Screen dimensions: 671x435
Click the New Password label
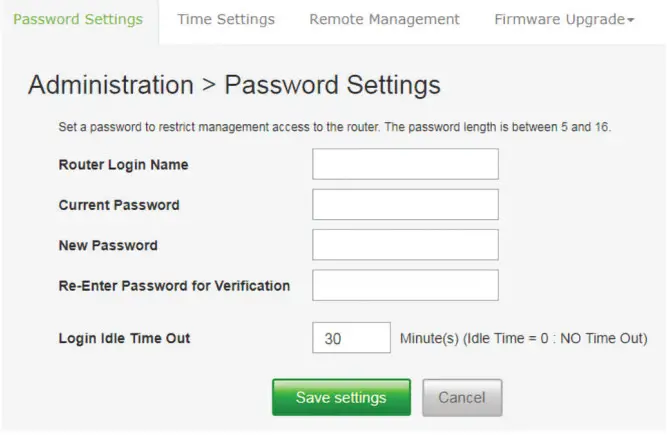click(x=108, y=245)
